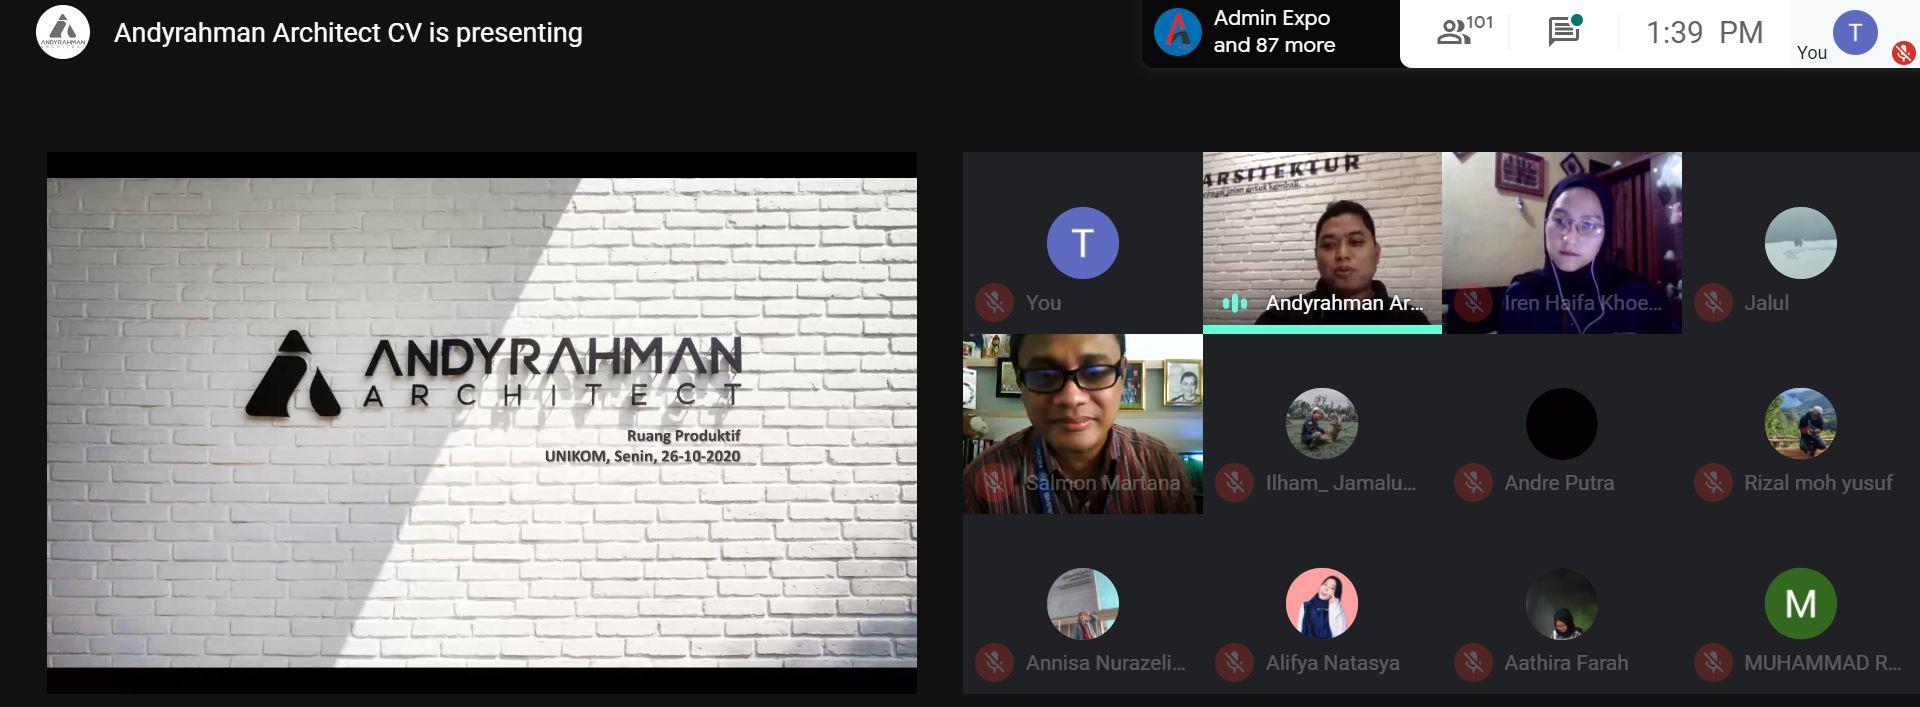1920x707 pixels.
Task: Click muted mic icon beside Rizal moh yusuf
Action: [x=1713, y=483]
